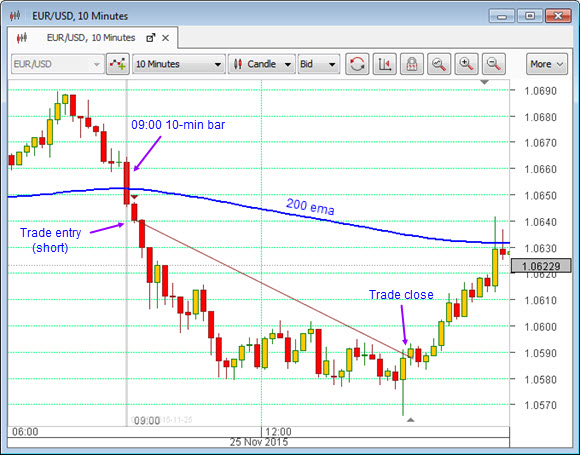This screenshot has width=580, height=455.
Task: Open the Candle chart type dropdown
Action: point(262,64)
